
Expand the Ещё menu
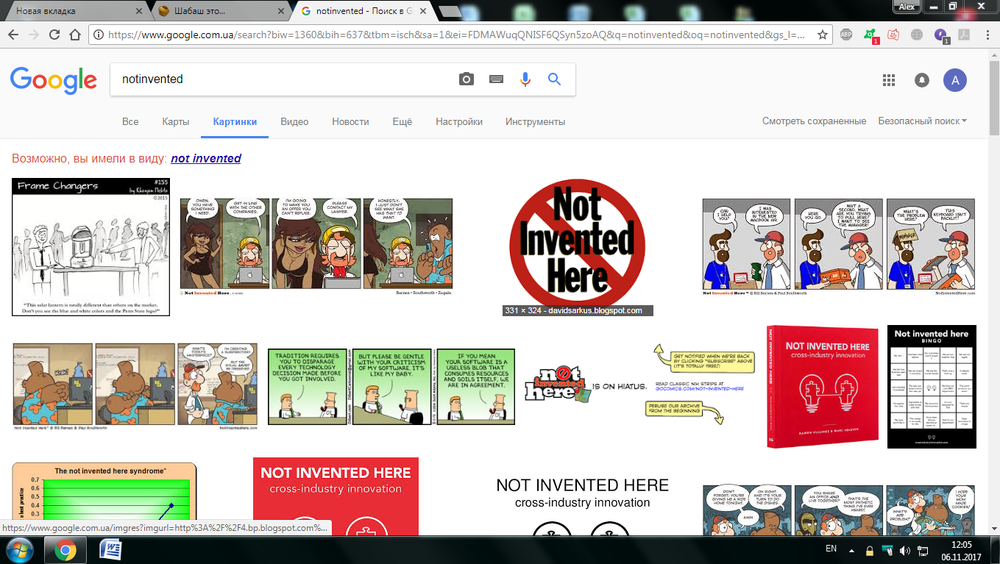(x=402, y=121)
